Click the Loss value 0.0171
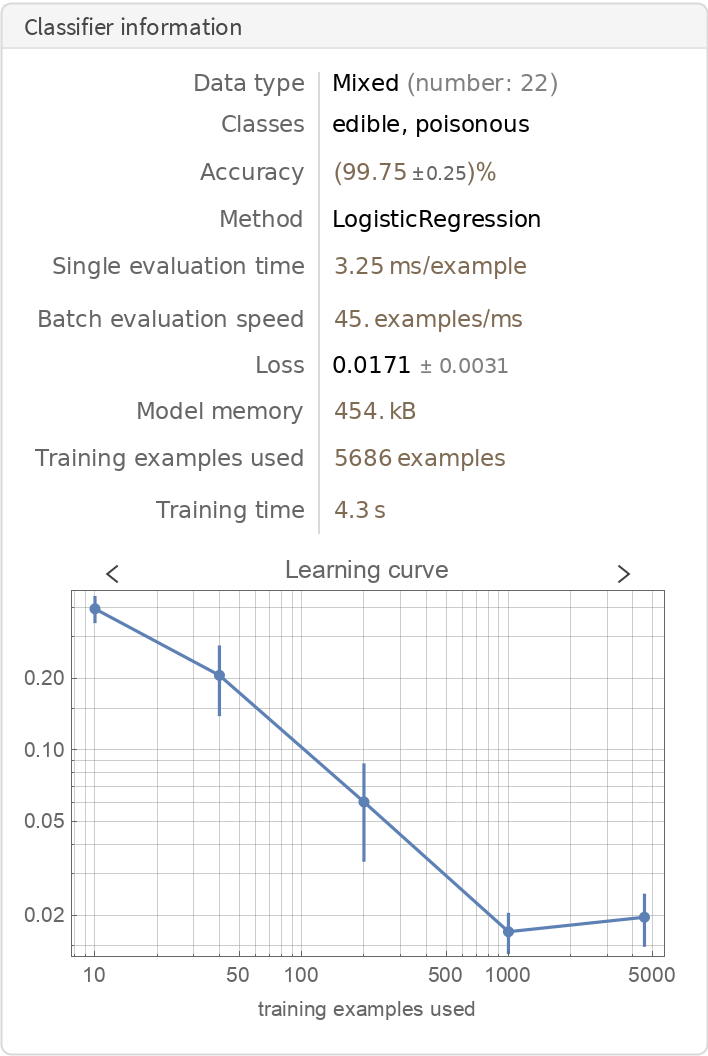 tap(372, 365)
